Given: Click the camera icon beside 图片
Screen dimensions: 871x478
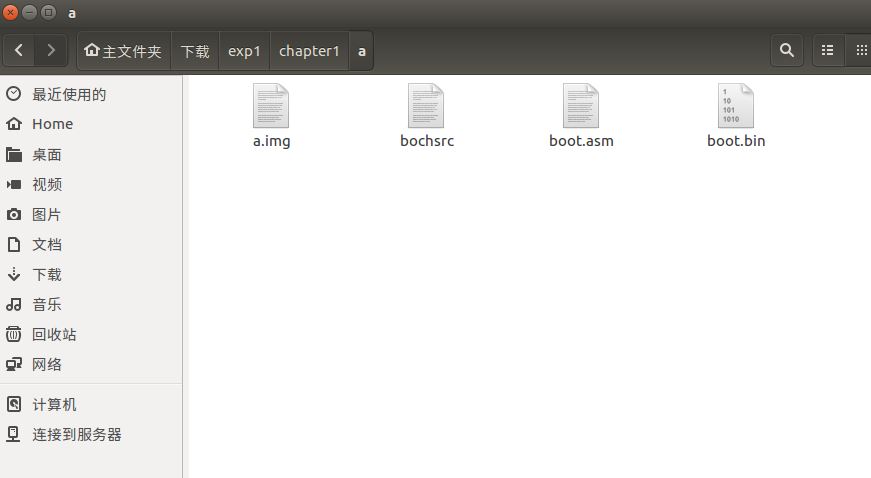Looking at the screenshot, I should 14,214.
